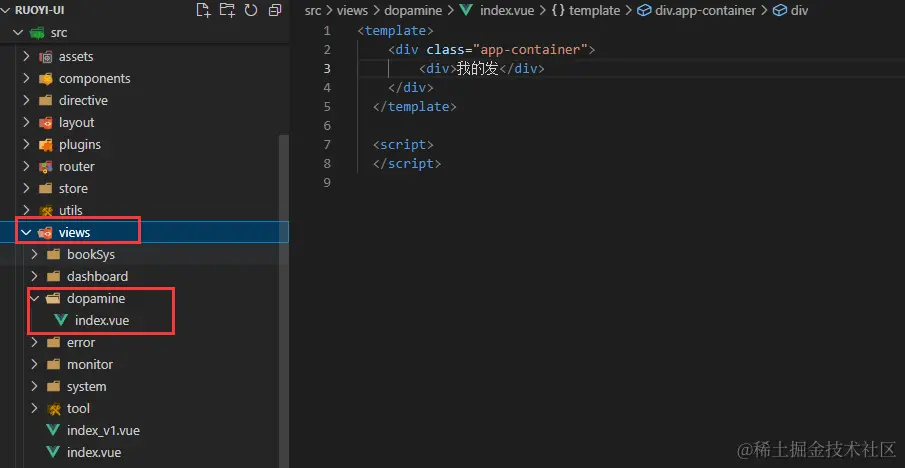Click the directive folder icon

pyautogui.click(x=46, y=100)
